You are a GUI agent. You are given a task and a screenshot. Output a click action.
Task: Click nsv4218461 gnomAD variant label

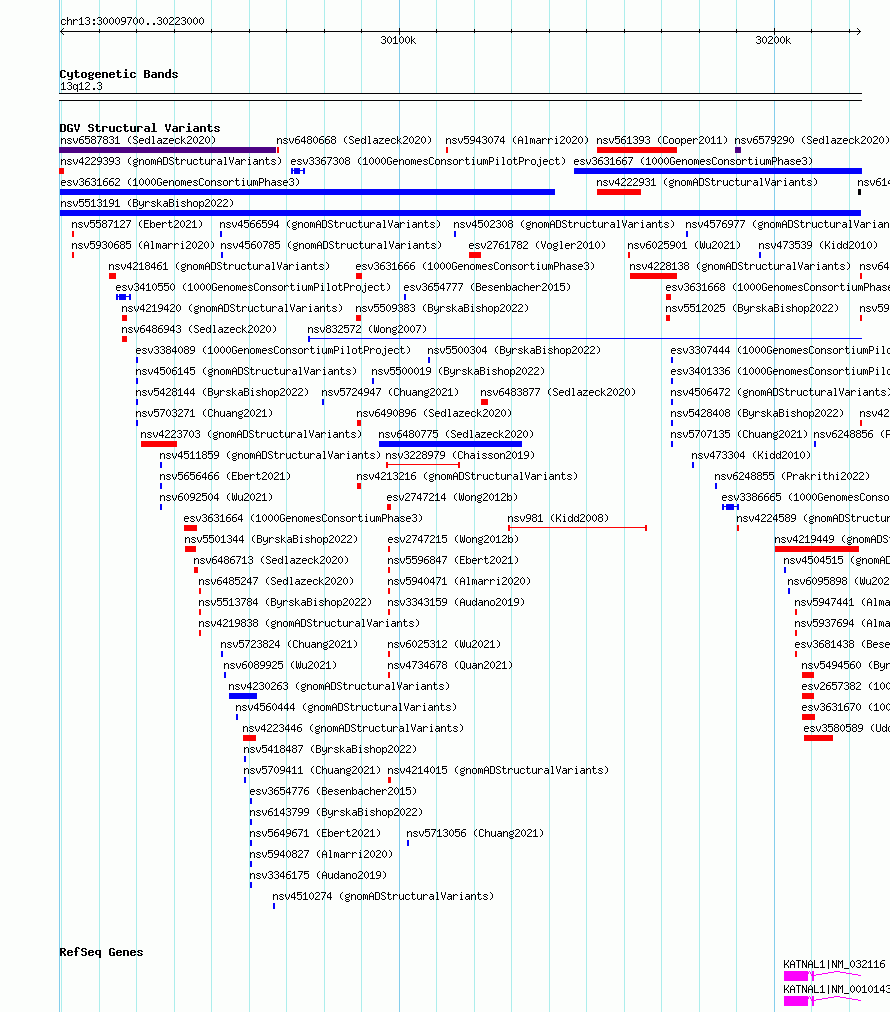[219, 267]
